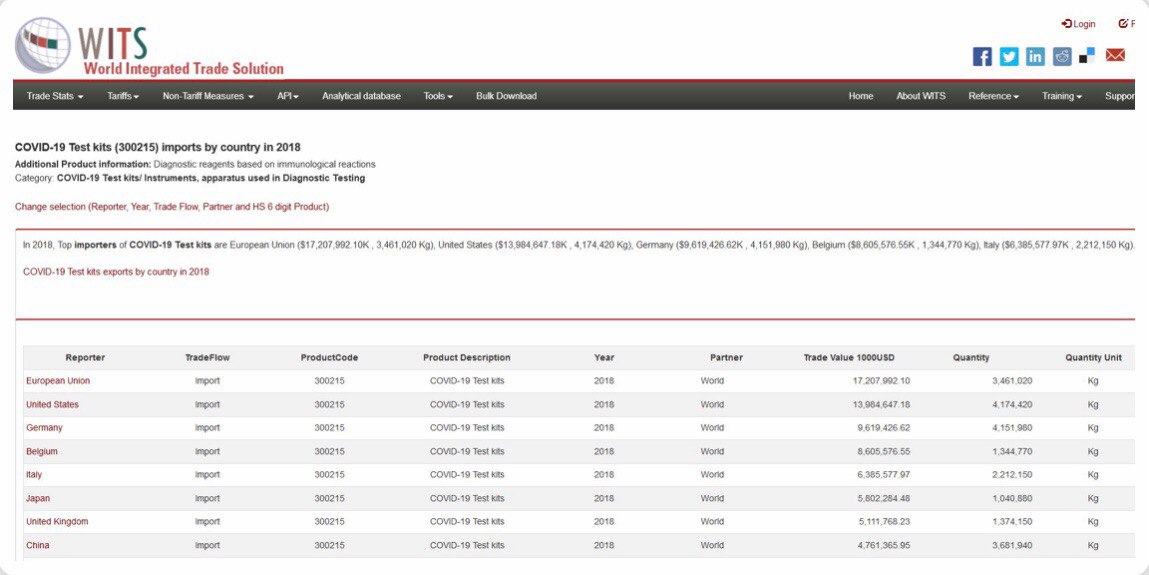Go to Home in navigation bar

pos(861,96)
